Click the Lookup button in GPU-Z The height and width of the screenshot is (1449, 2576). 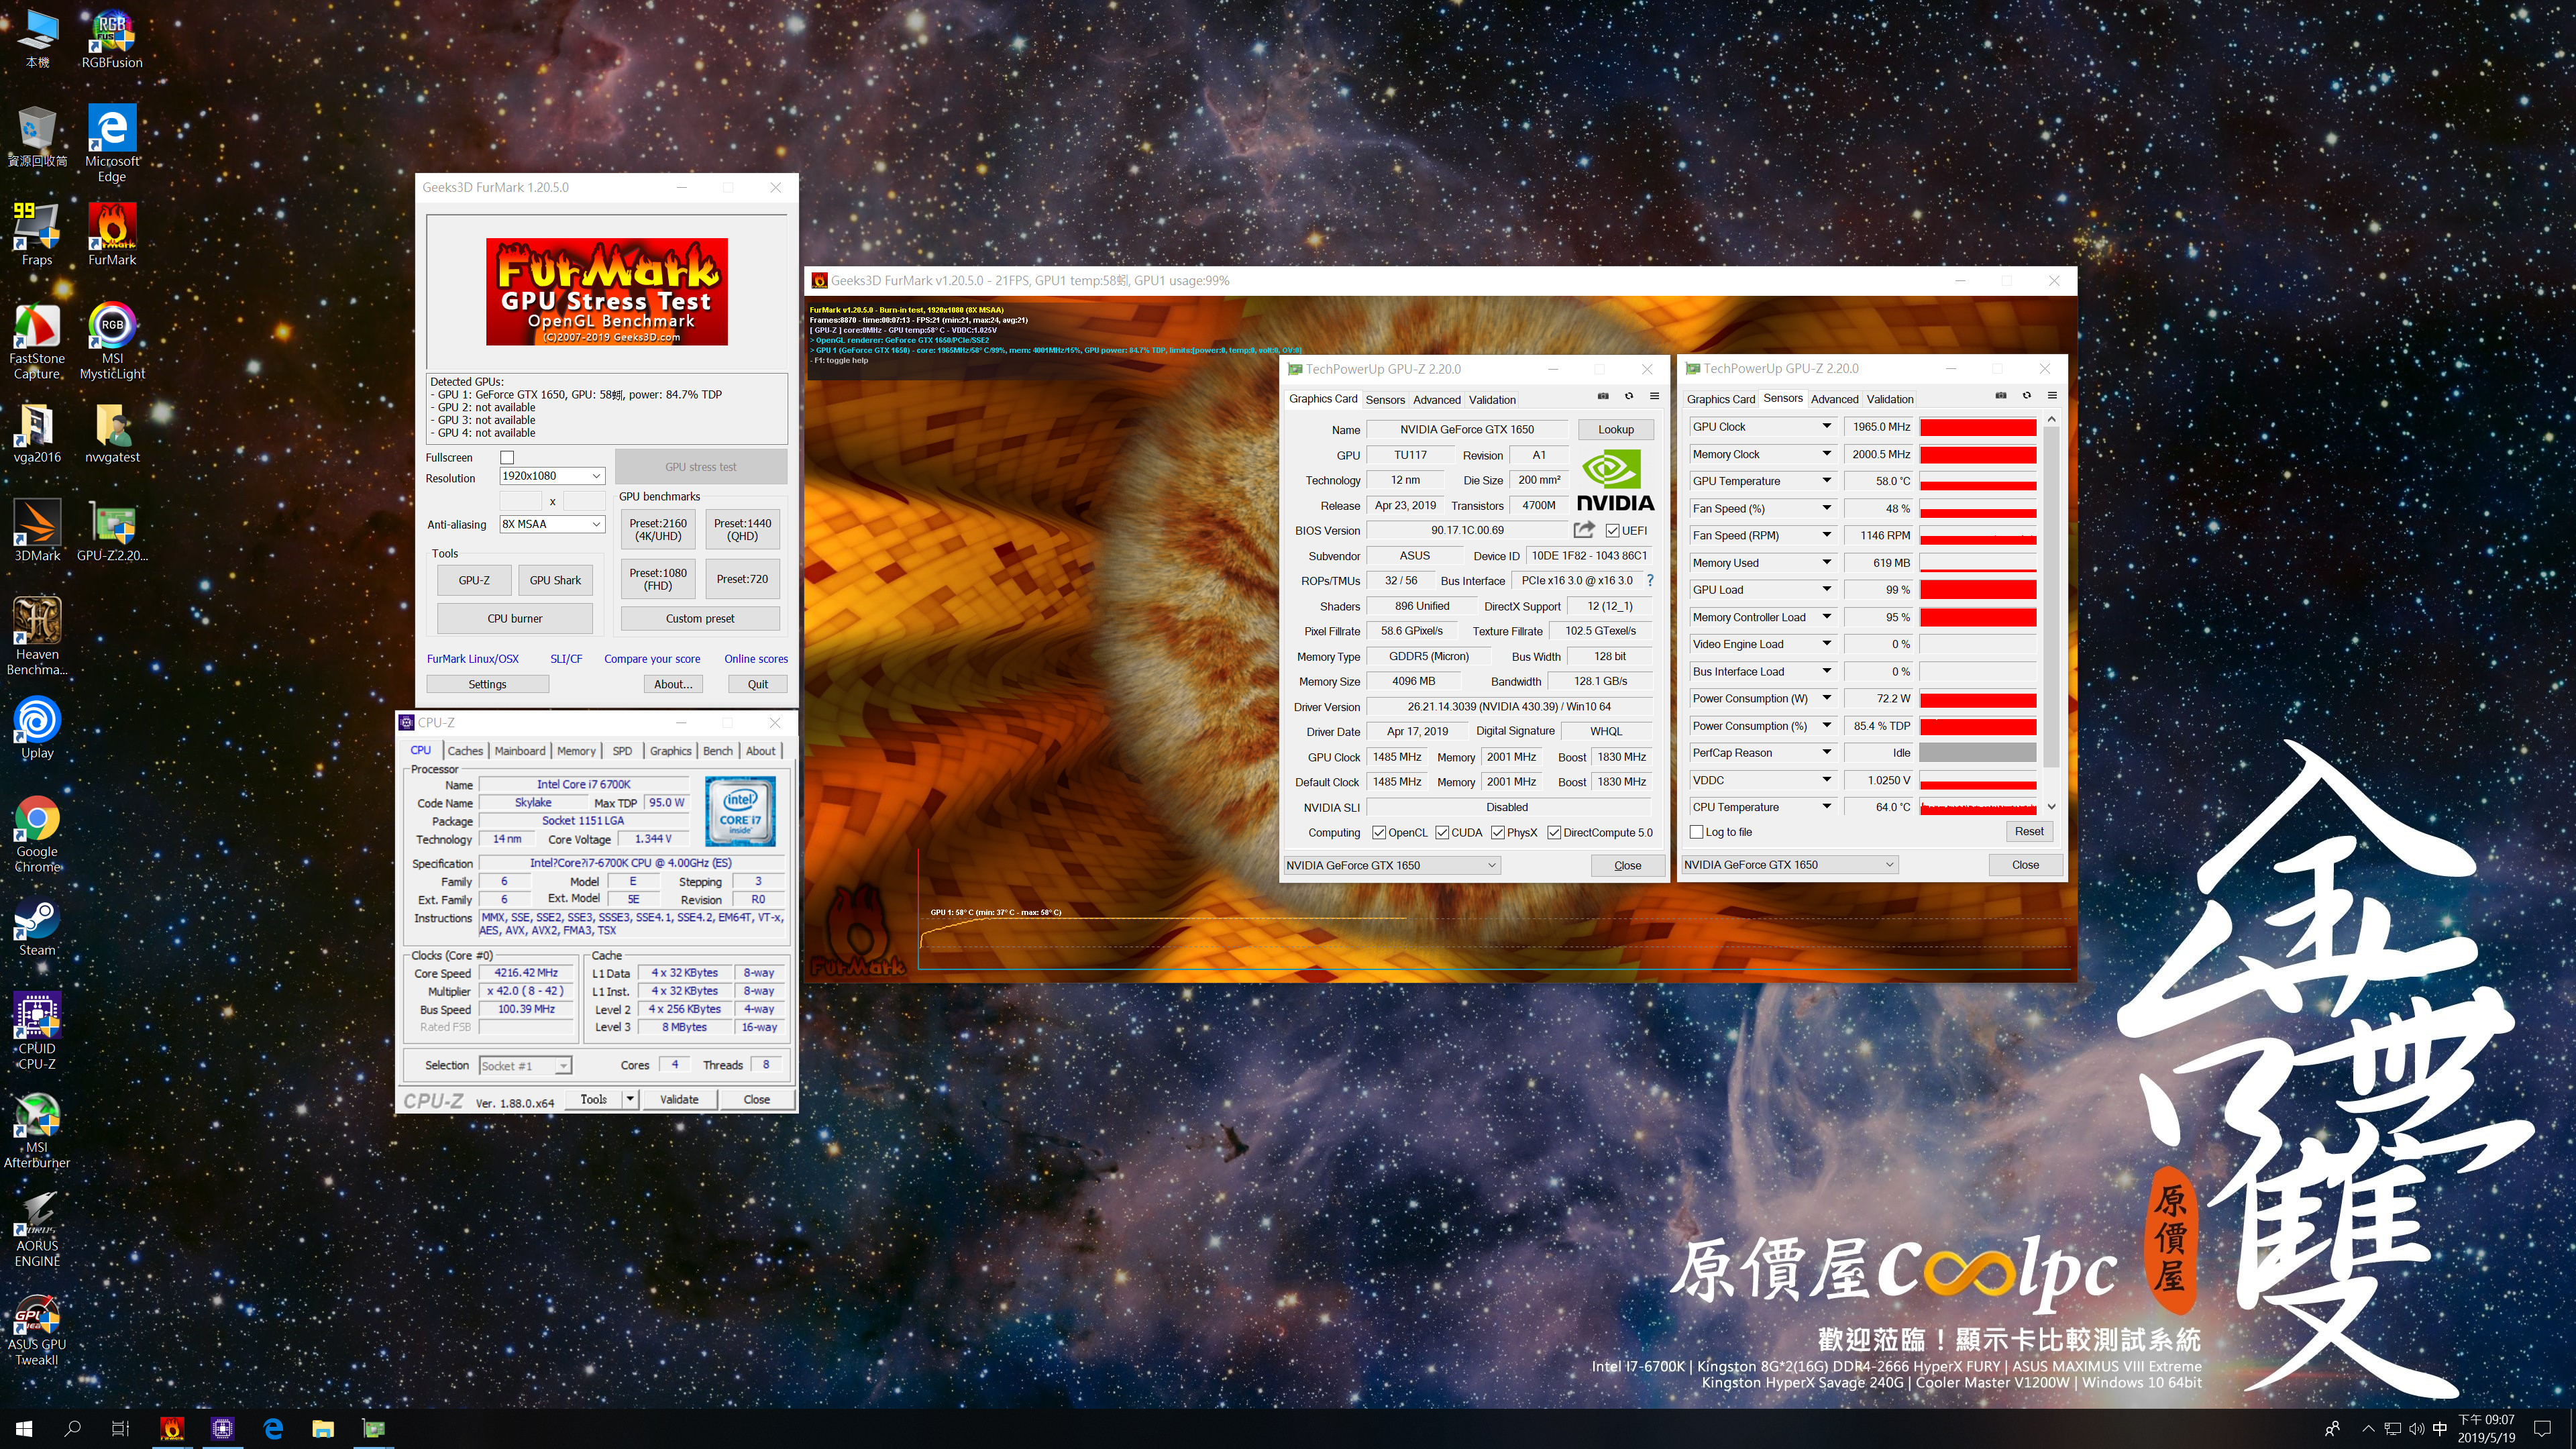(x=1616, y=429)
